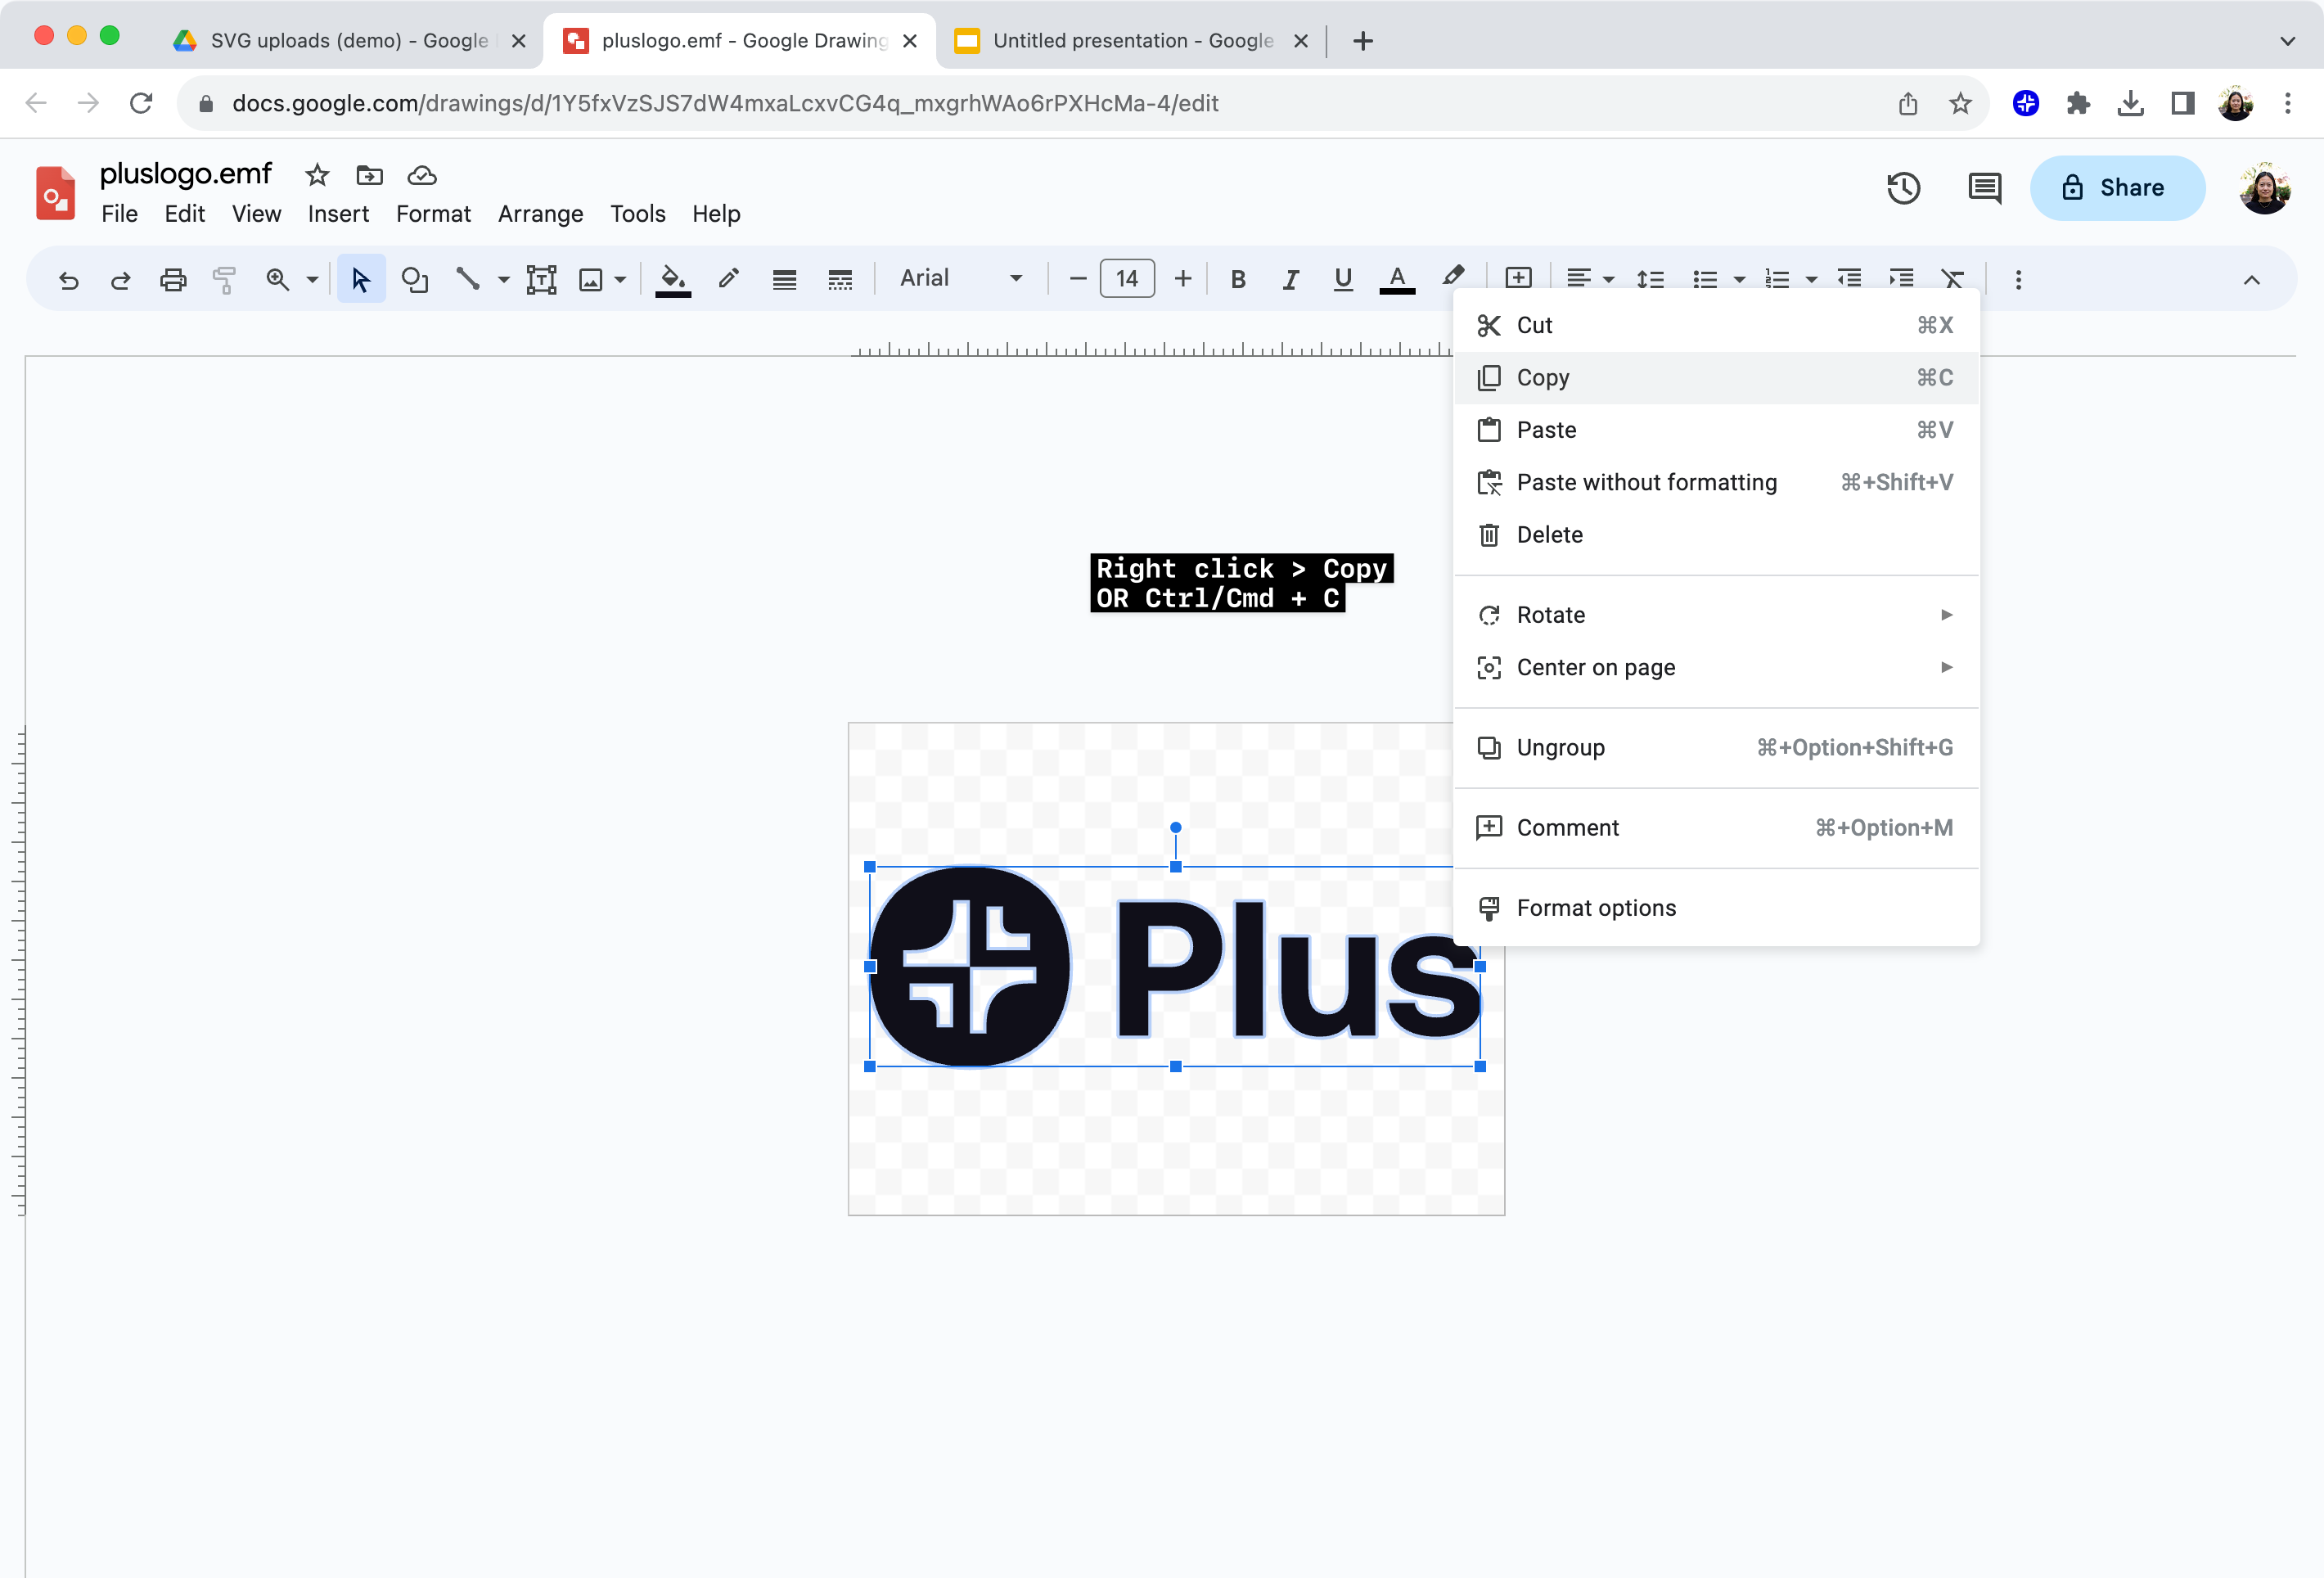Star the pluslogo.emf document
The height and width of the screenshot is (1578, 2324).
point(317,176)
